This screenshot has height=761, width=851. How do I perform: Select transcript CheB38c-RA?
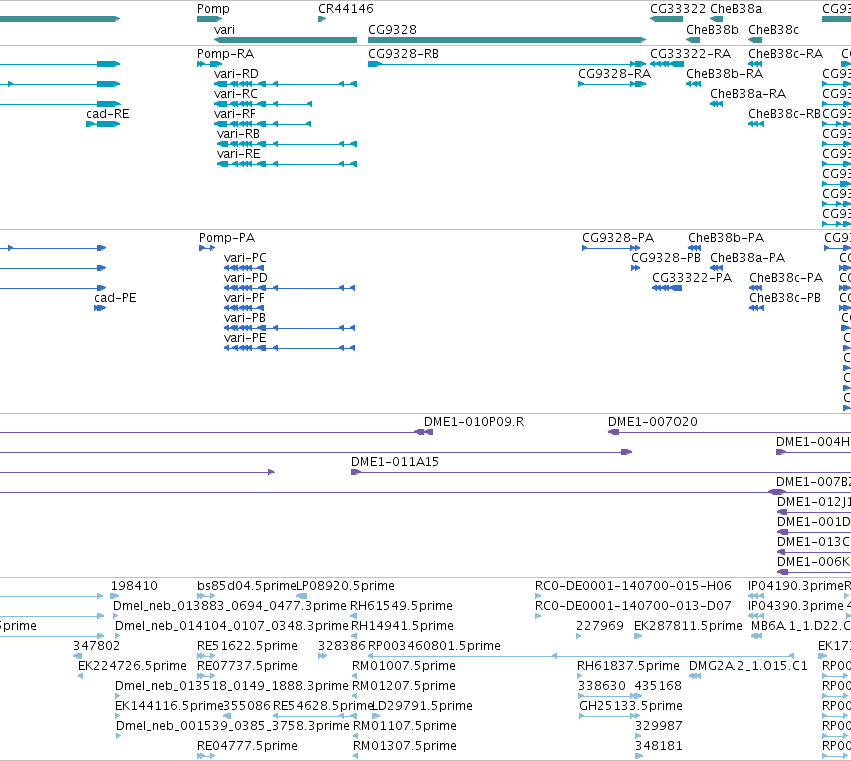tap(785, 54)
